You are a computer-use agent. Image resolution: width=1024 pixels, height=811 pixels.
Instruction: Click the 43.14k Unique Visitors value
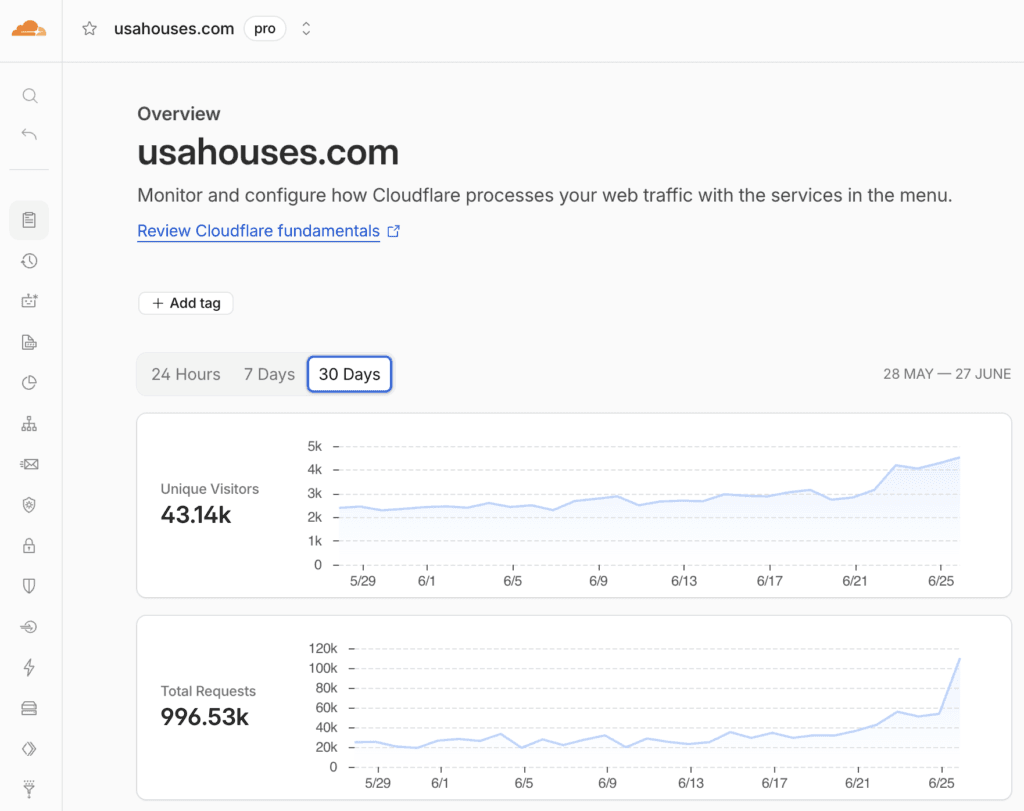(196, 515)
